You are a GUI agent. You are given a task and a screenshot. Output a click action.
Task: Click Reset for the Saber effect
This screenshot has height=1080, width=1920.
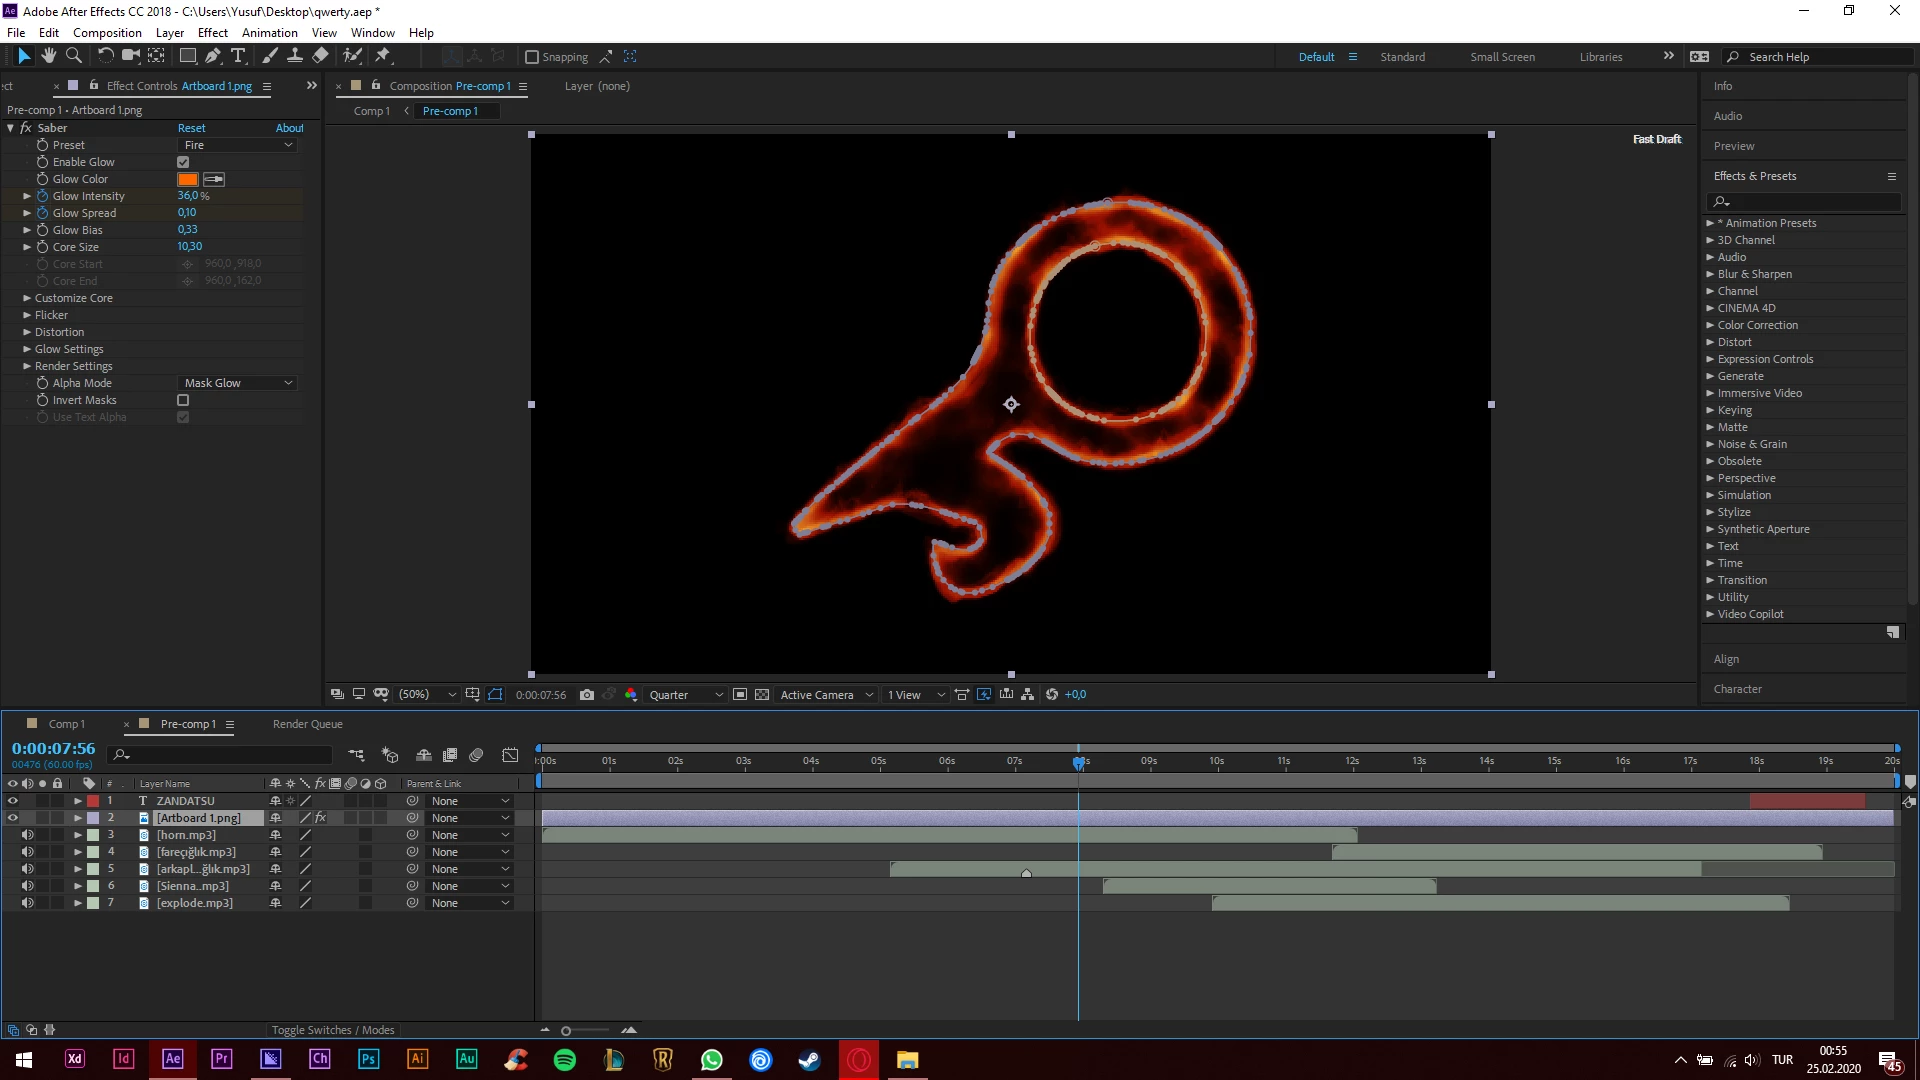click(x=191, y=128)
